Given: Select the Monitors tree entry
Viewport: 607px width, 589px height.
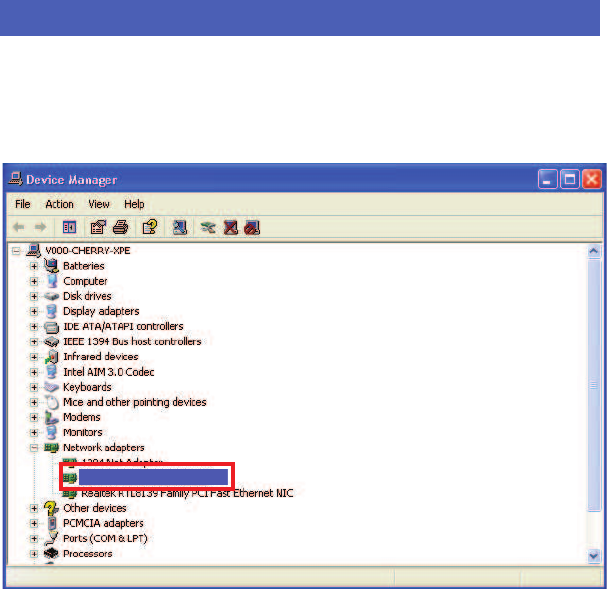Looking at the screenshot, I should [x=82, y=432].
